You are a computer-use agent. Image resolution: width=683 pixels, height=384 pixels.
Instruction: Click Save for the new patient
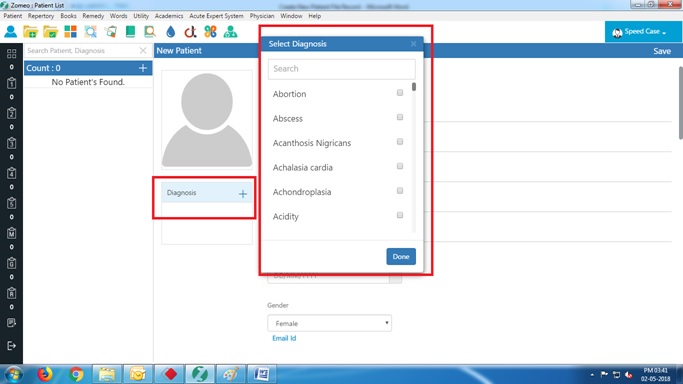coord(662,51)
